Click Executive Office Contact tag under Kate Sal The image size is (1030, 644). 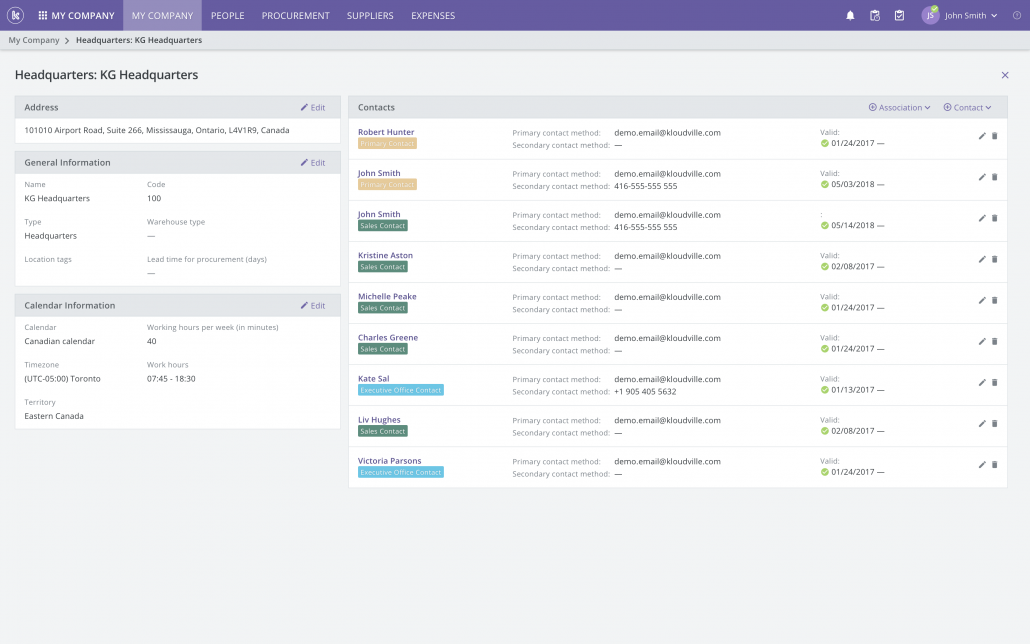tap(401, 390)
